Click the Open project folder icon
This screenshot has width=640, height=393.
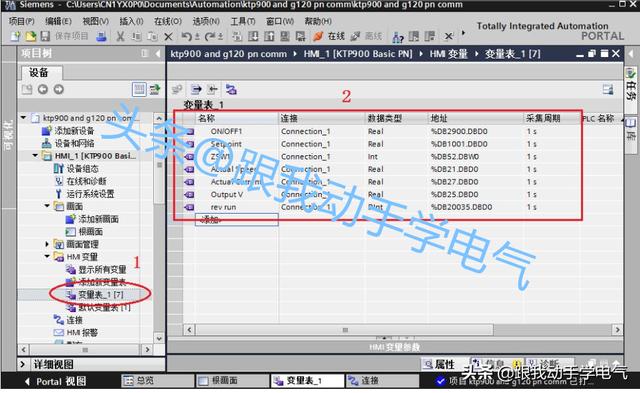click(31, 36)
